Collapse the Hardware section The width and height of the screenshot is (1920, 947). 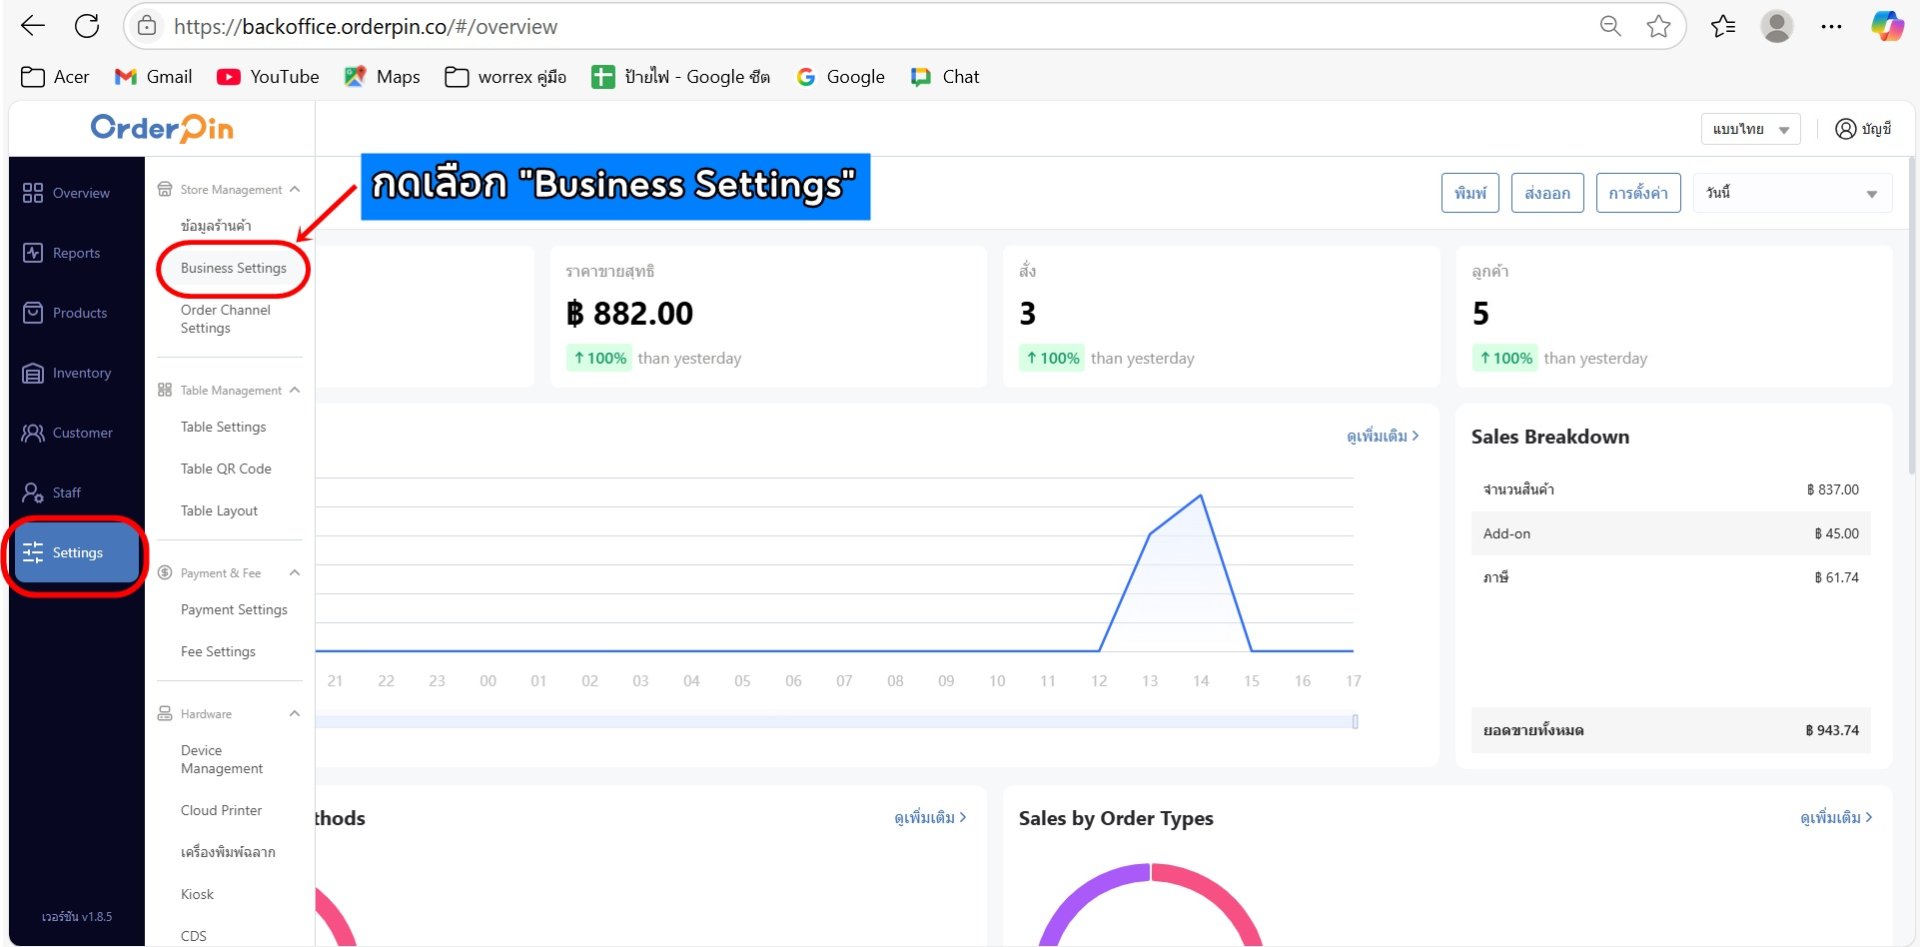coord(295,714)
